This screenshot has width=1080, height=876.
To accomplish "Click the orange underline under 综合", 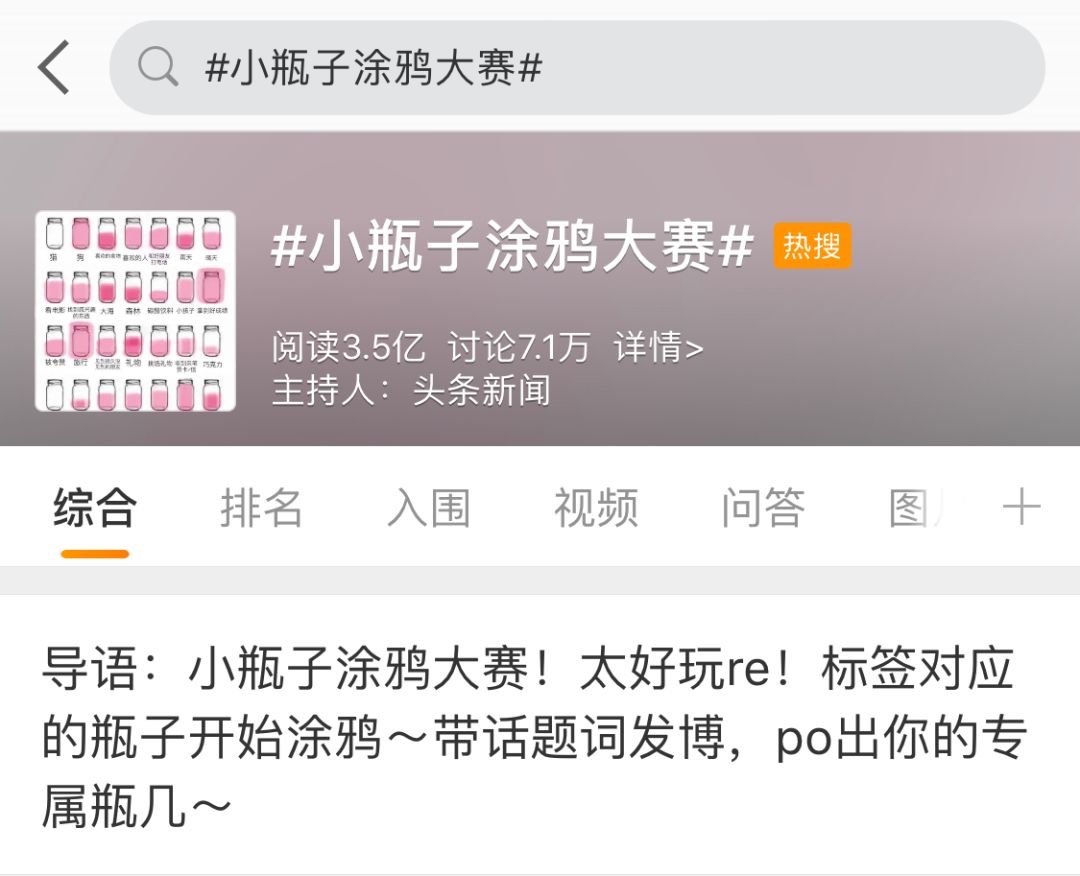I will point(95,554).
